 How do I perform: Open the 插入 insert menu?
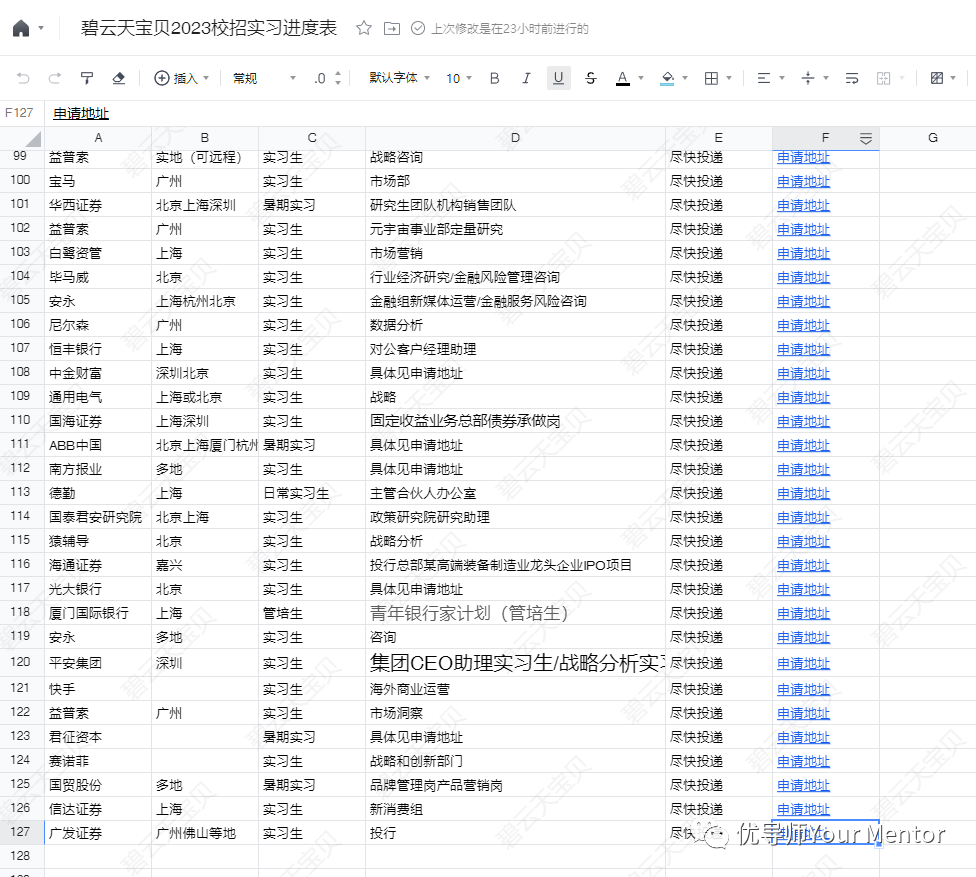181,78
